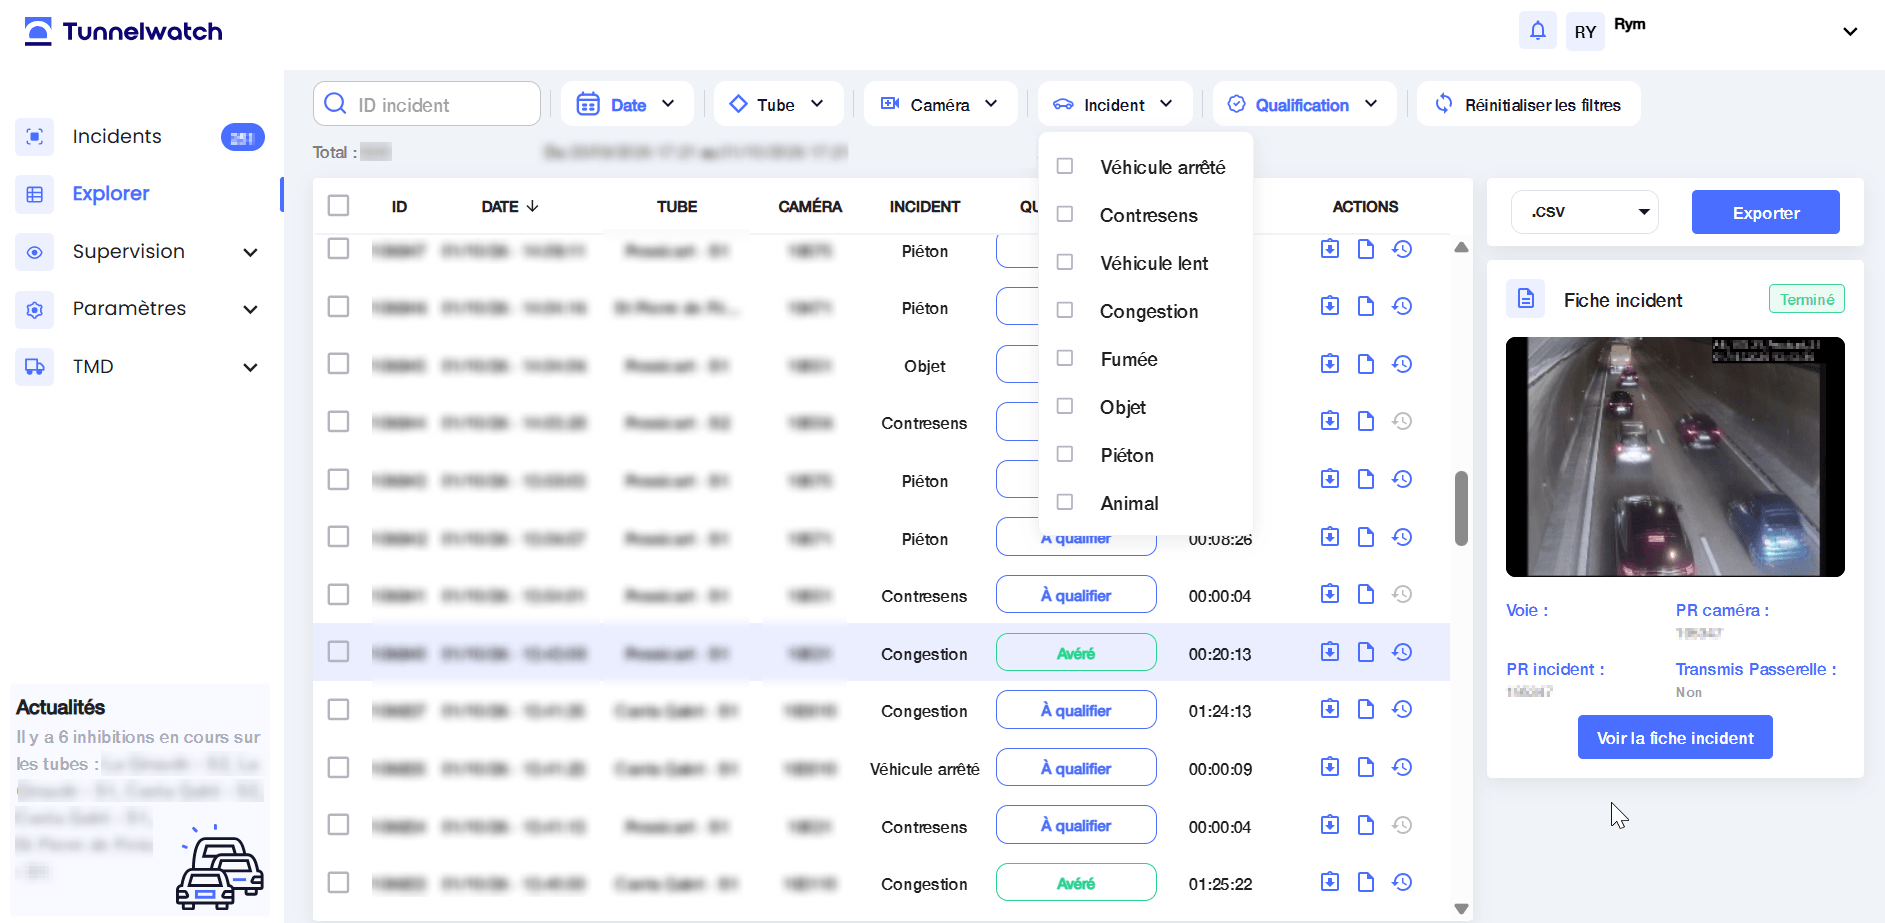Open file icon for the 00:08:26 row
This screenshot has width=1885, height=923.
tap(1365, 537)
